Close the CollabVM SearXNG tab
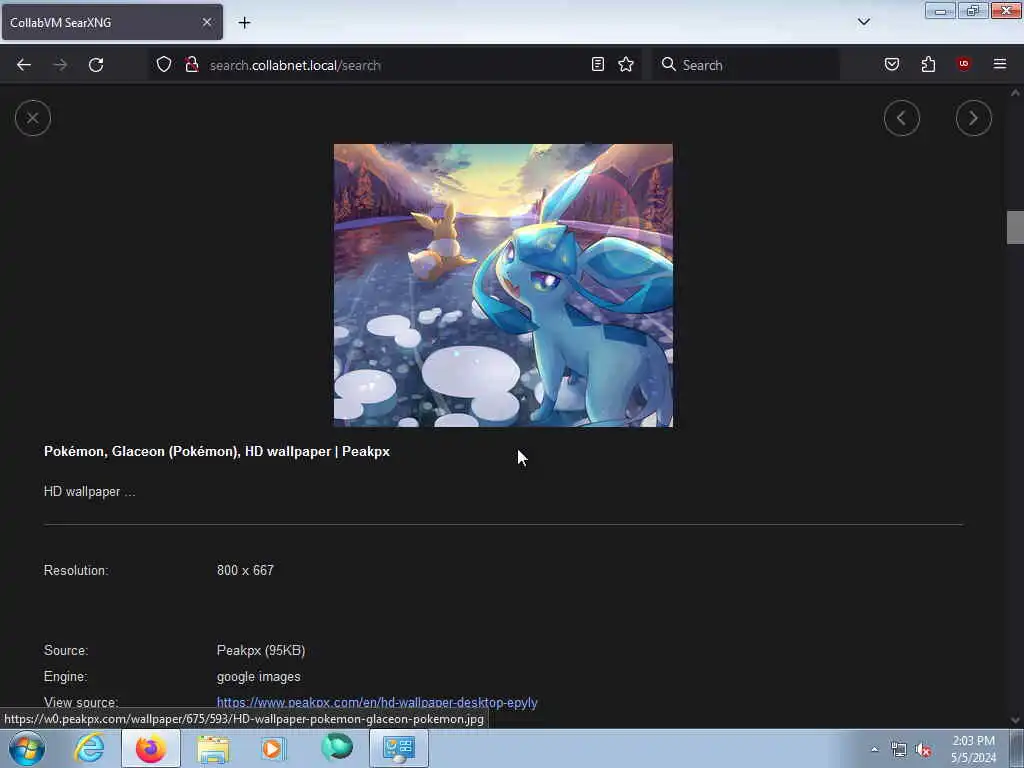Image resolution: width=1024 pixels, height=768 pixels. pos(207,22)
